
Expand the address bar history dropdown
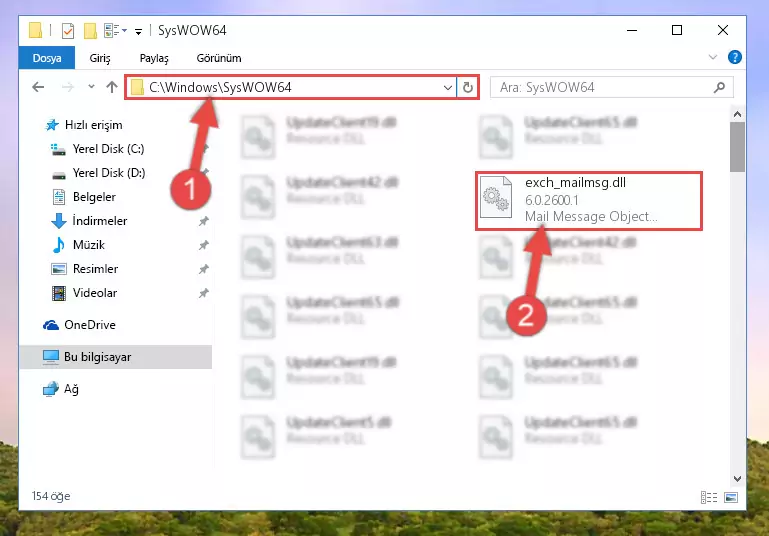pyautogui.click(x=447, y=87)
